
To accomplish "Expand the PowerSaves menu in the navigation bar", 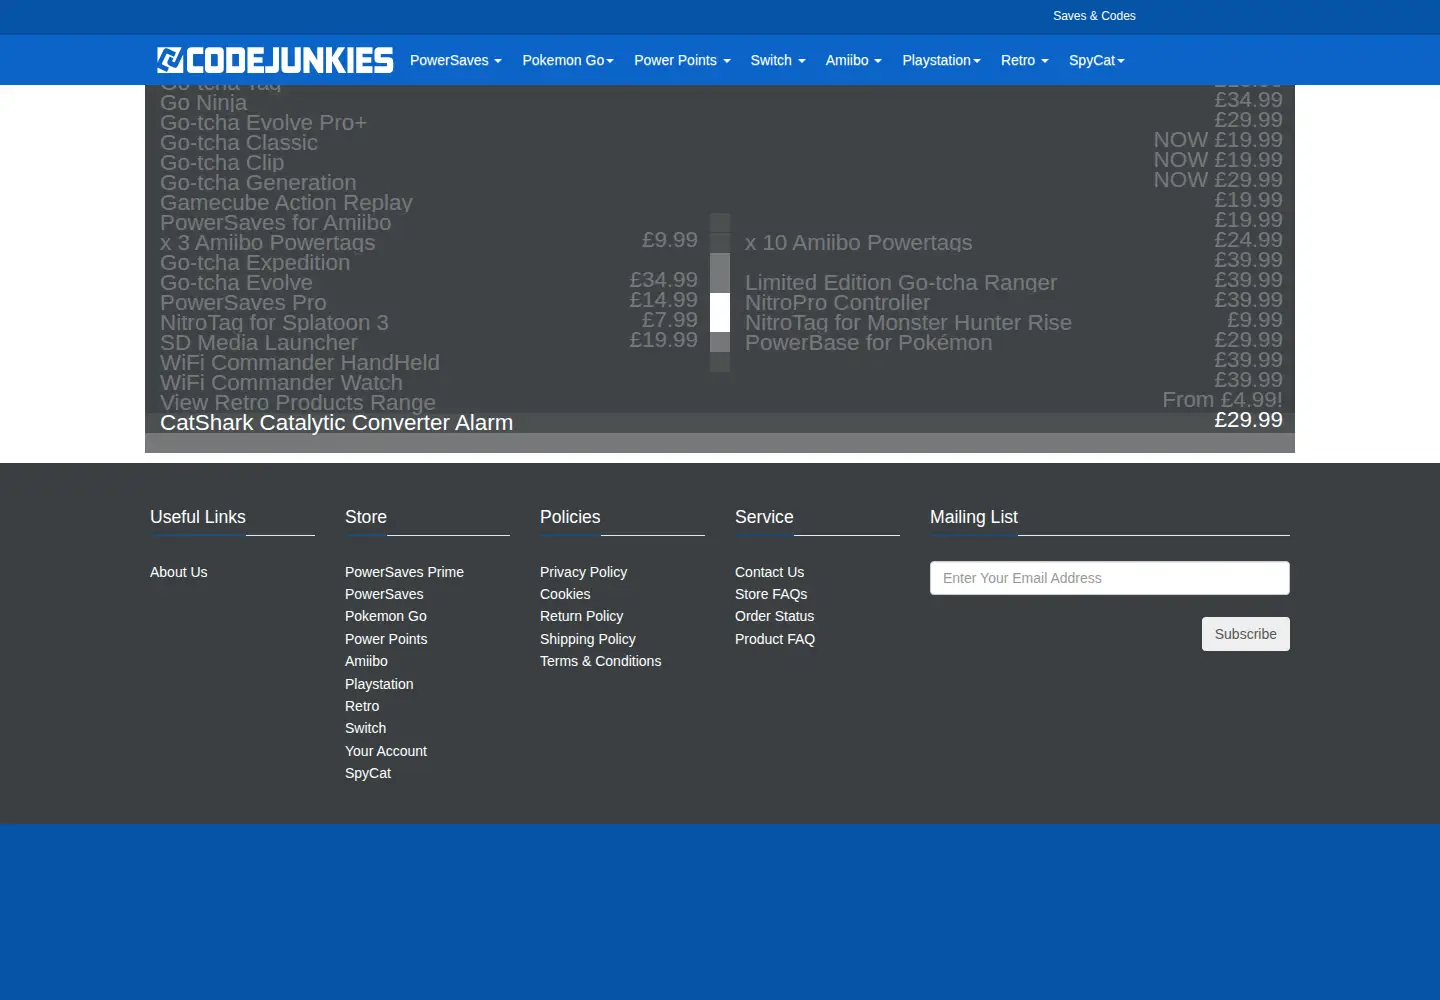I will [456, 60].
